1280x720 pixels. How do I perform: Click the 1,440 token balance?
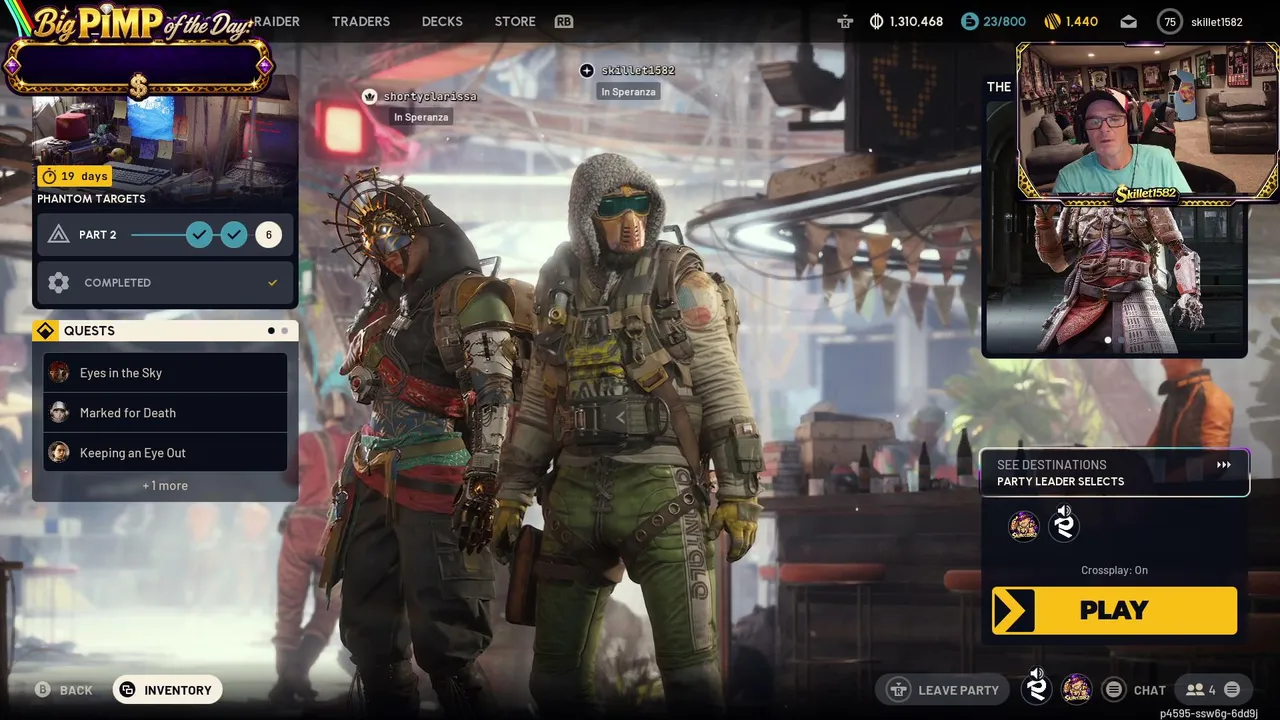tap(1082, 21)
